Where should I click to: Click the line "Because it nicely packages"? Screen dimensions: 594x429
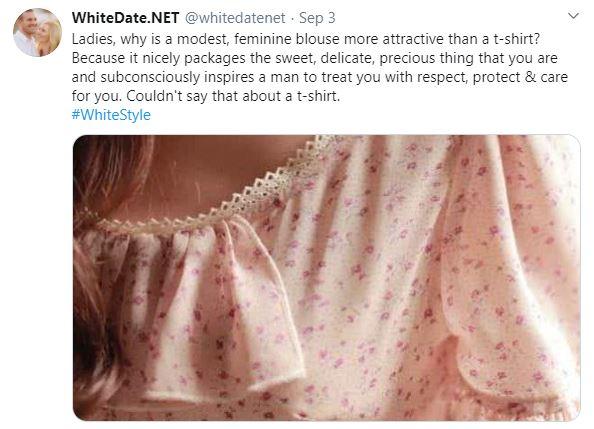pos(314,58)
